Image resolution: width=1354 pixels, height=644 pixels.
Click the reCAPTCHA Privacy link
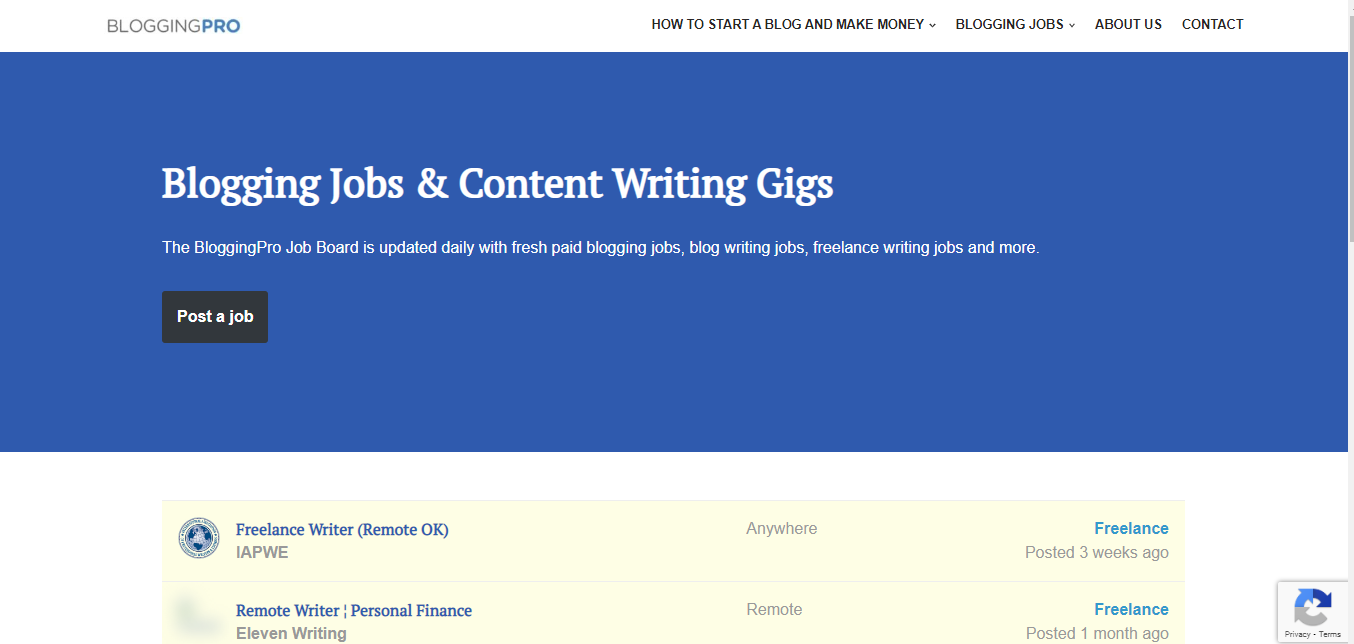click(x=1297, y=634)
